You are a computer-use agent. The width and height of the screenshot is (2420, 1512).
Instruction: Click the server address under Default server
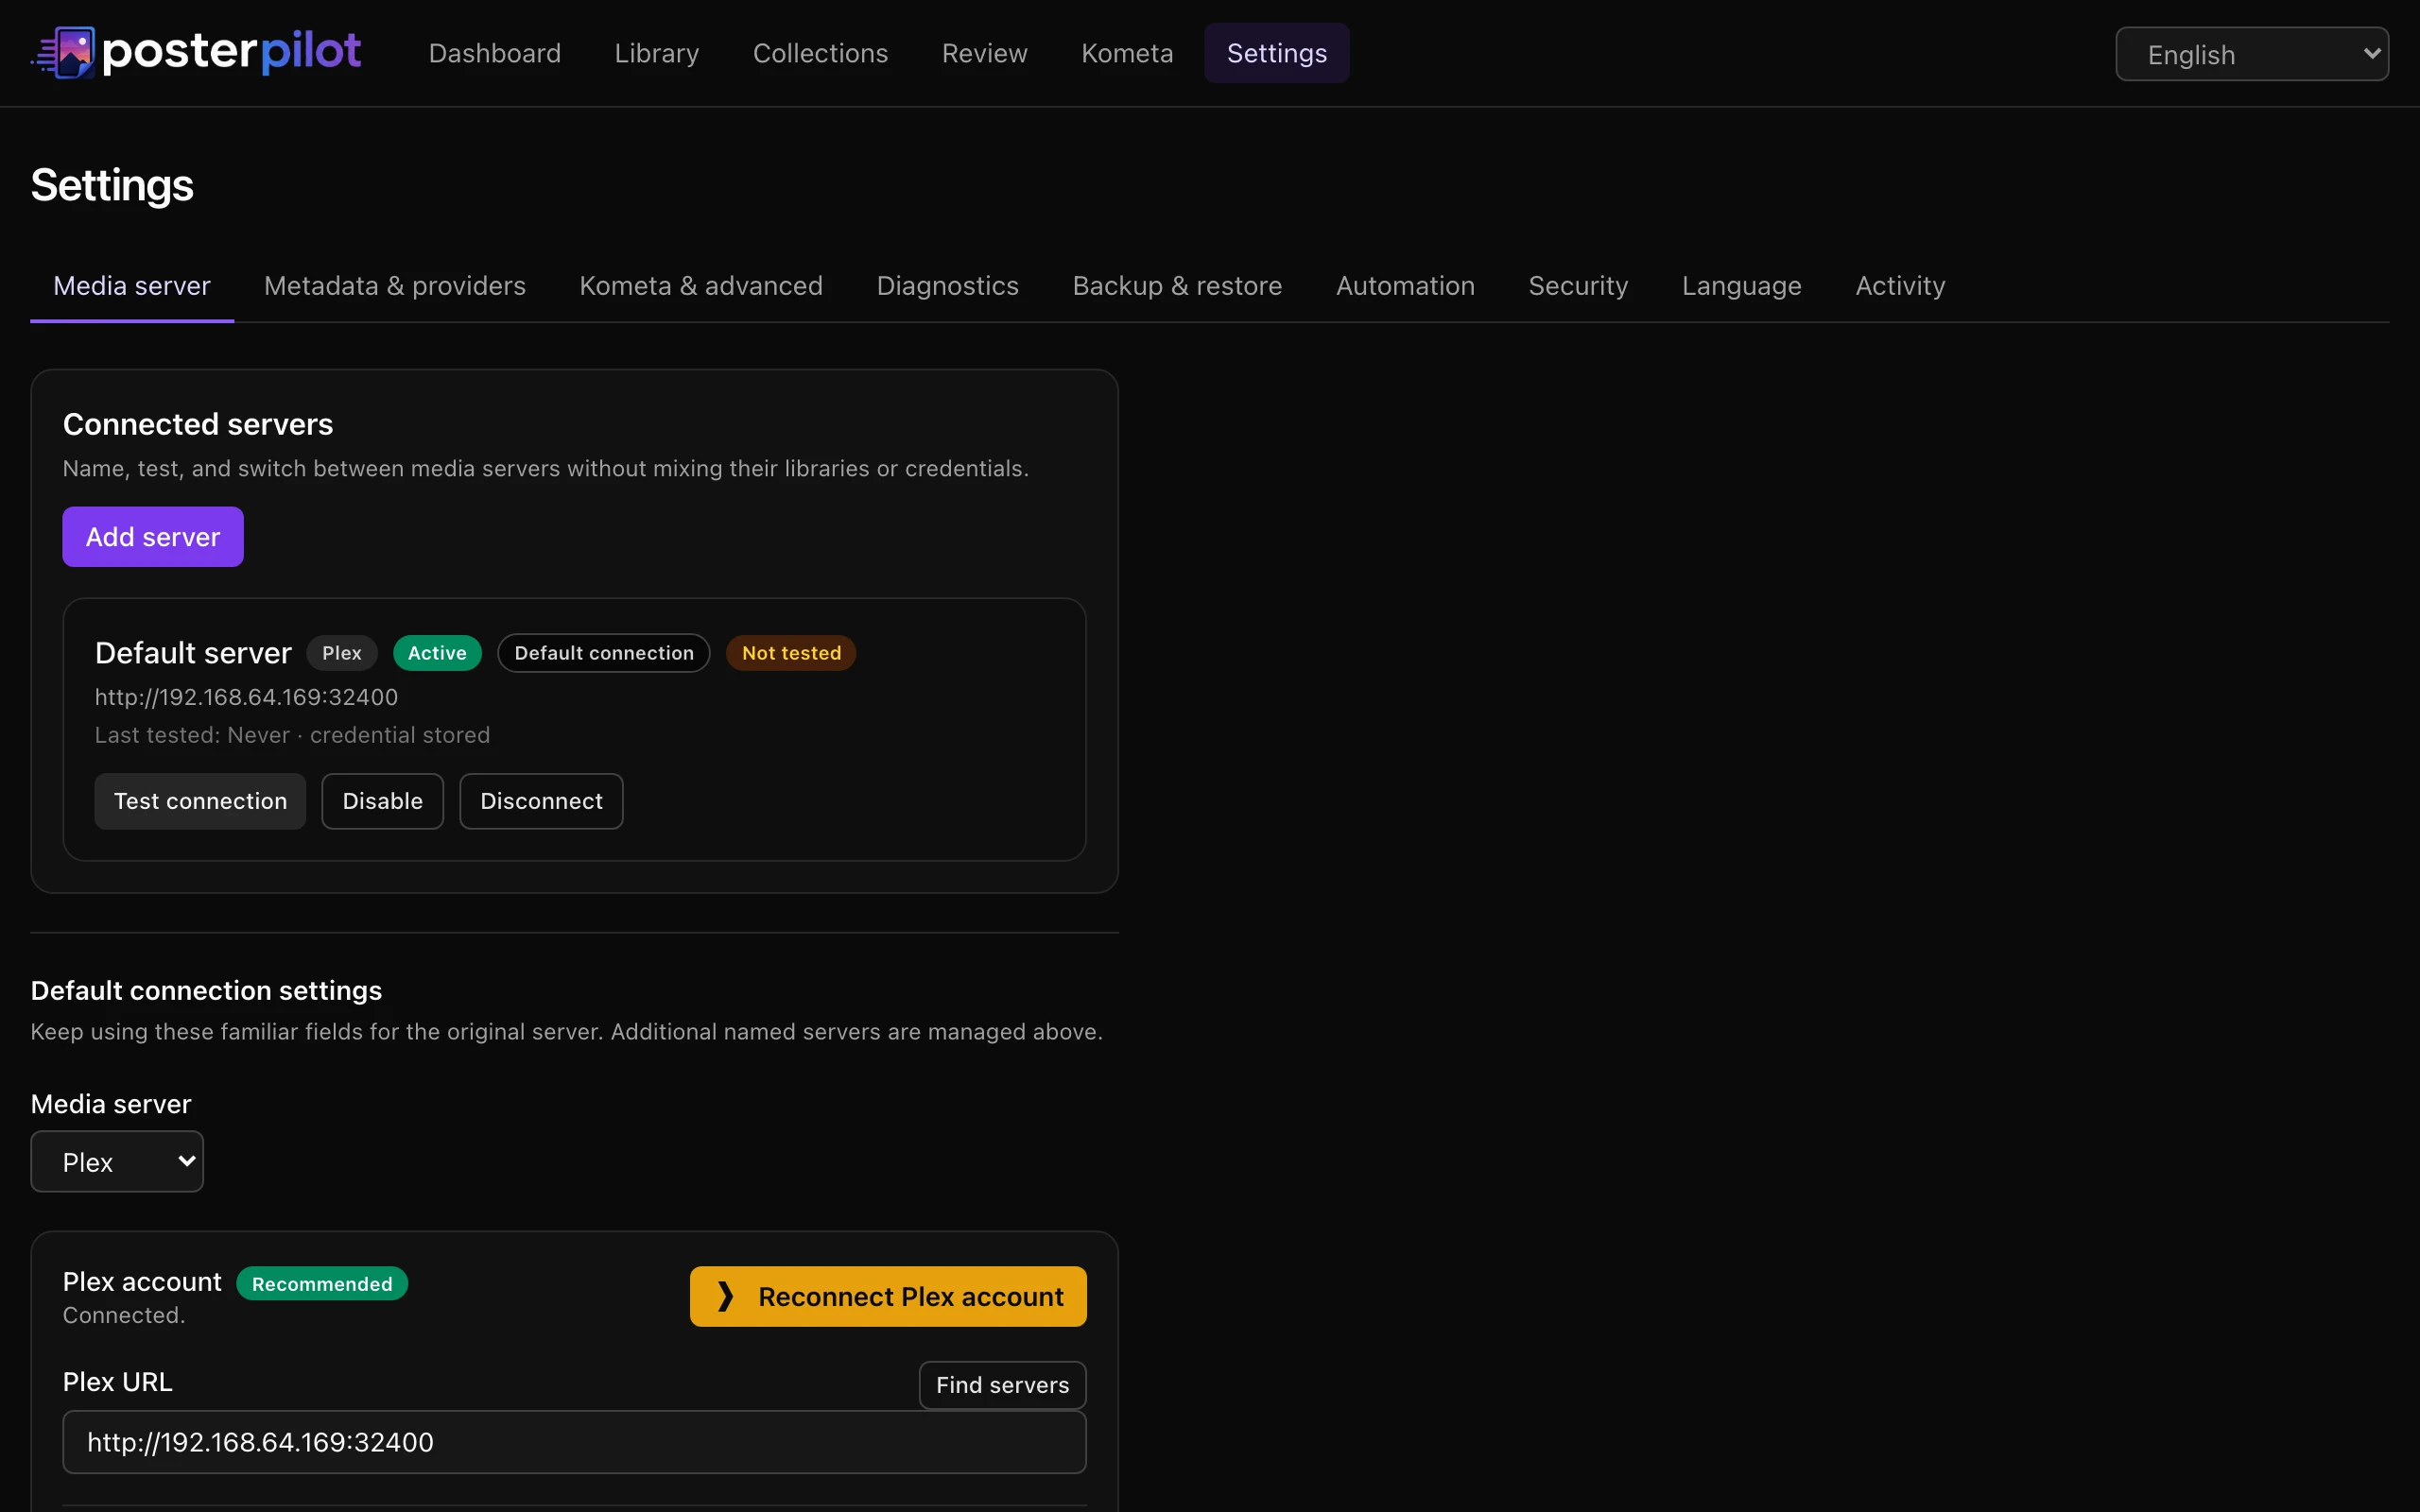[x=246, y=697]
